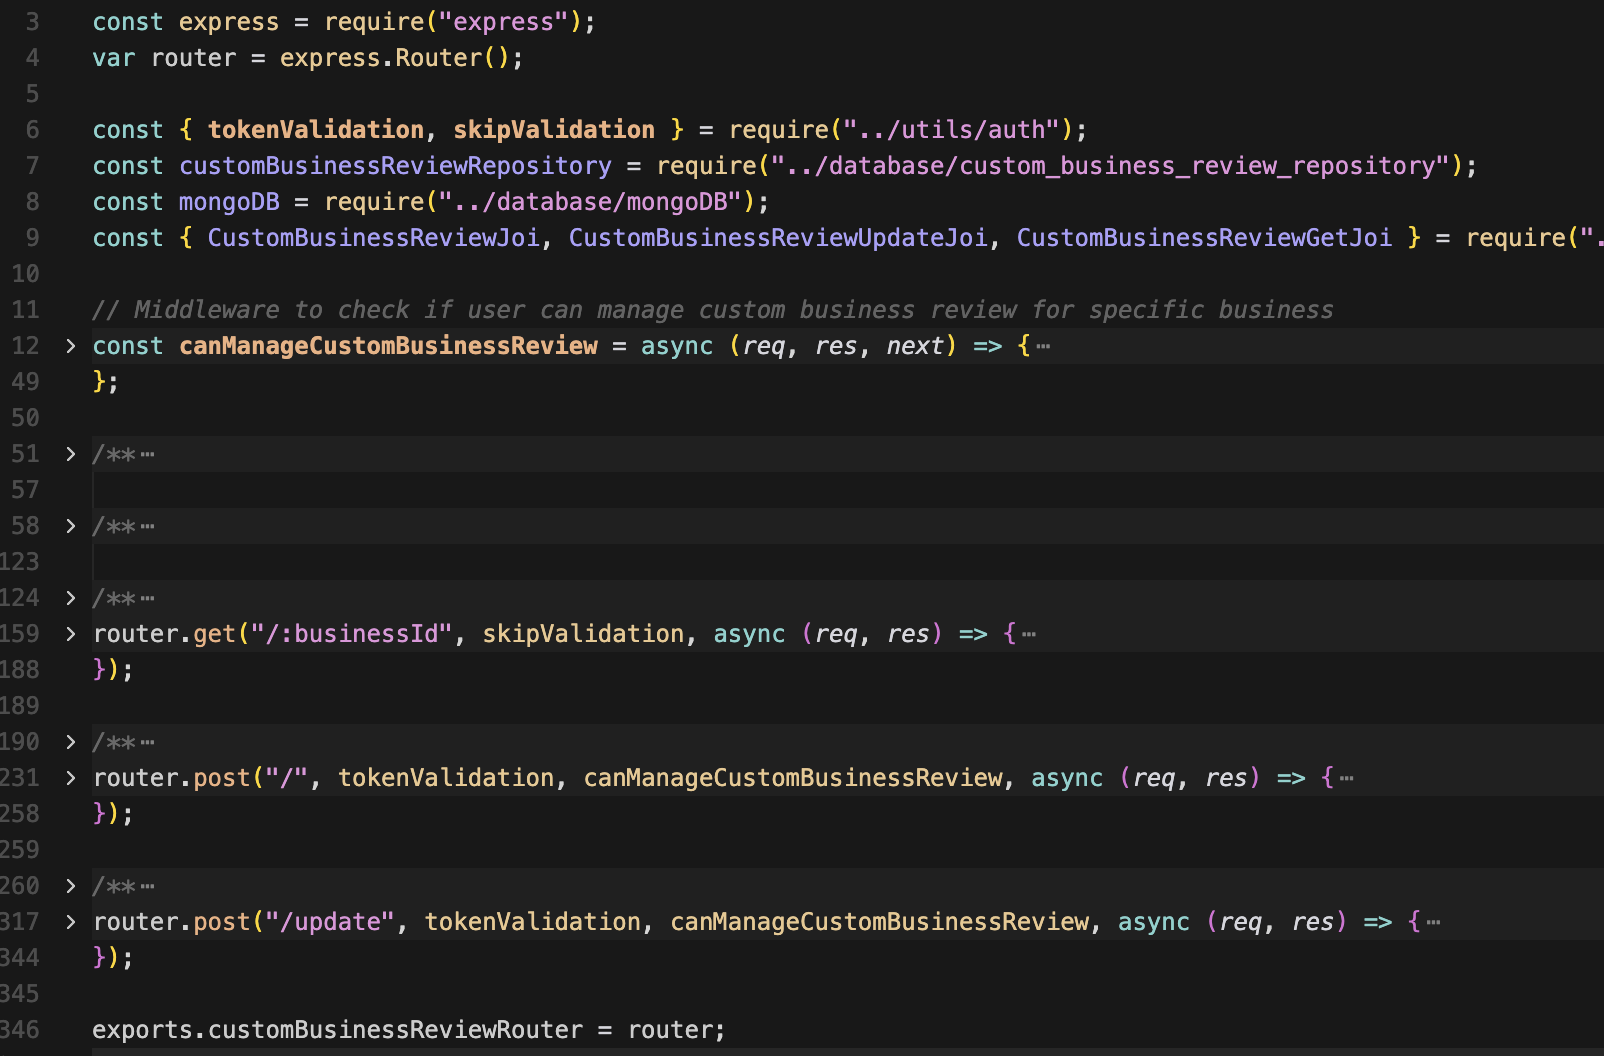Image resolution: width=1604 pixels, height=1056 pixels.
Task: Click the folded ellipsis on the router.post("/update") line
Action: point(1433,923)
